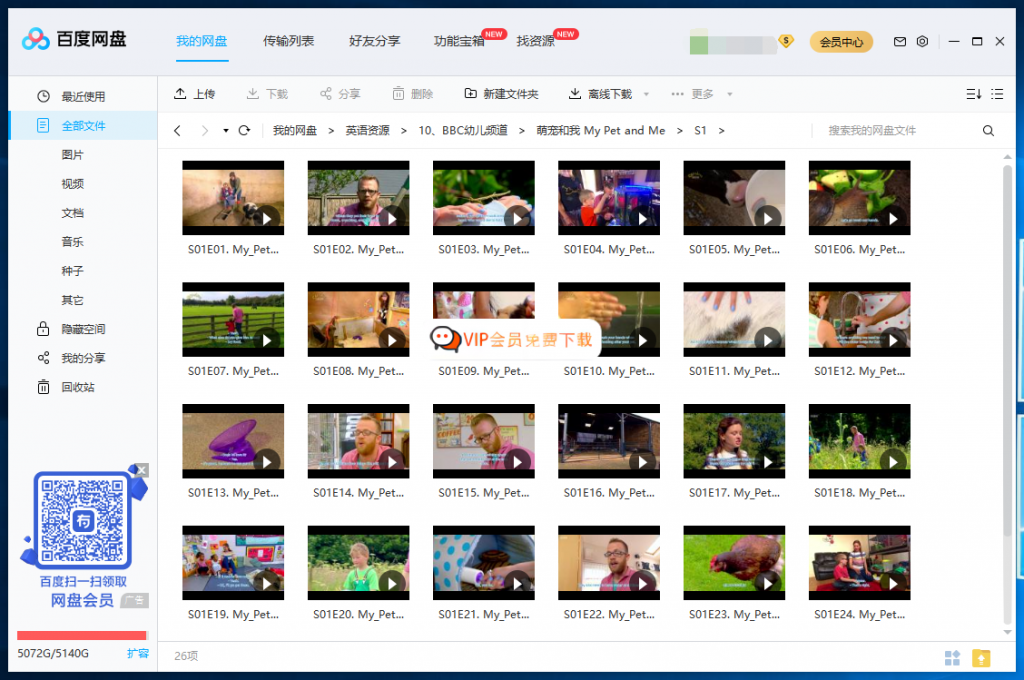Switch to 我的网盘 tab
The height and width of the screenshot is (680, 1024).
pyautogui.click(x=202, y=41)
